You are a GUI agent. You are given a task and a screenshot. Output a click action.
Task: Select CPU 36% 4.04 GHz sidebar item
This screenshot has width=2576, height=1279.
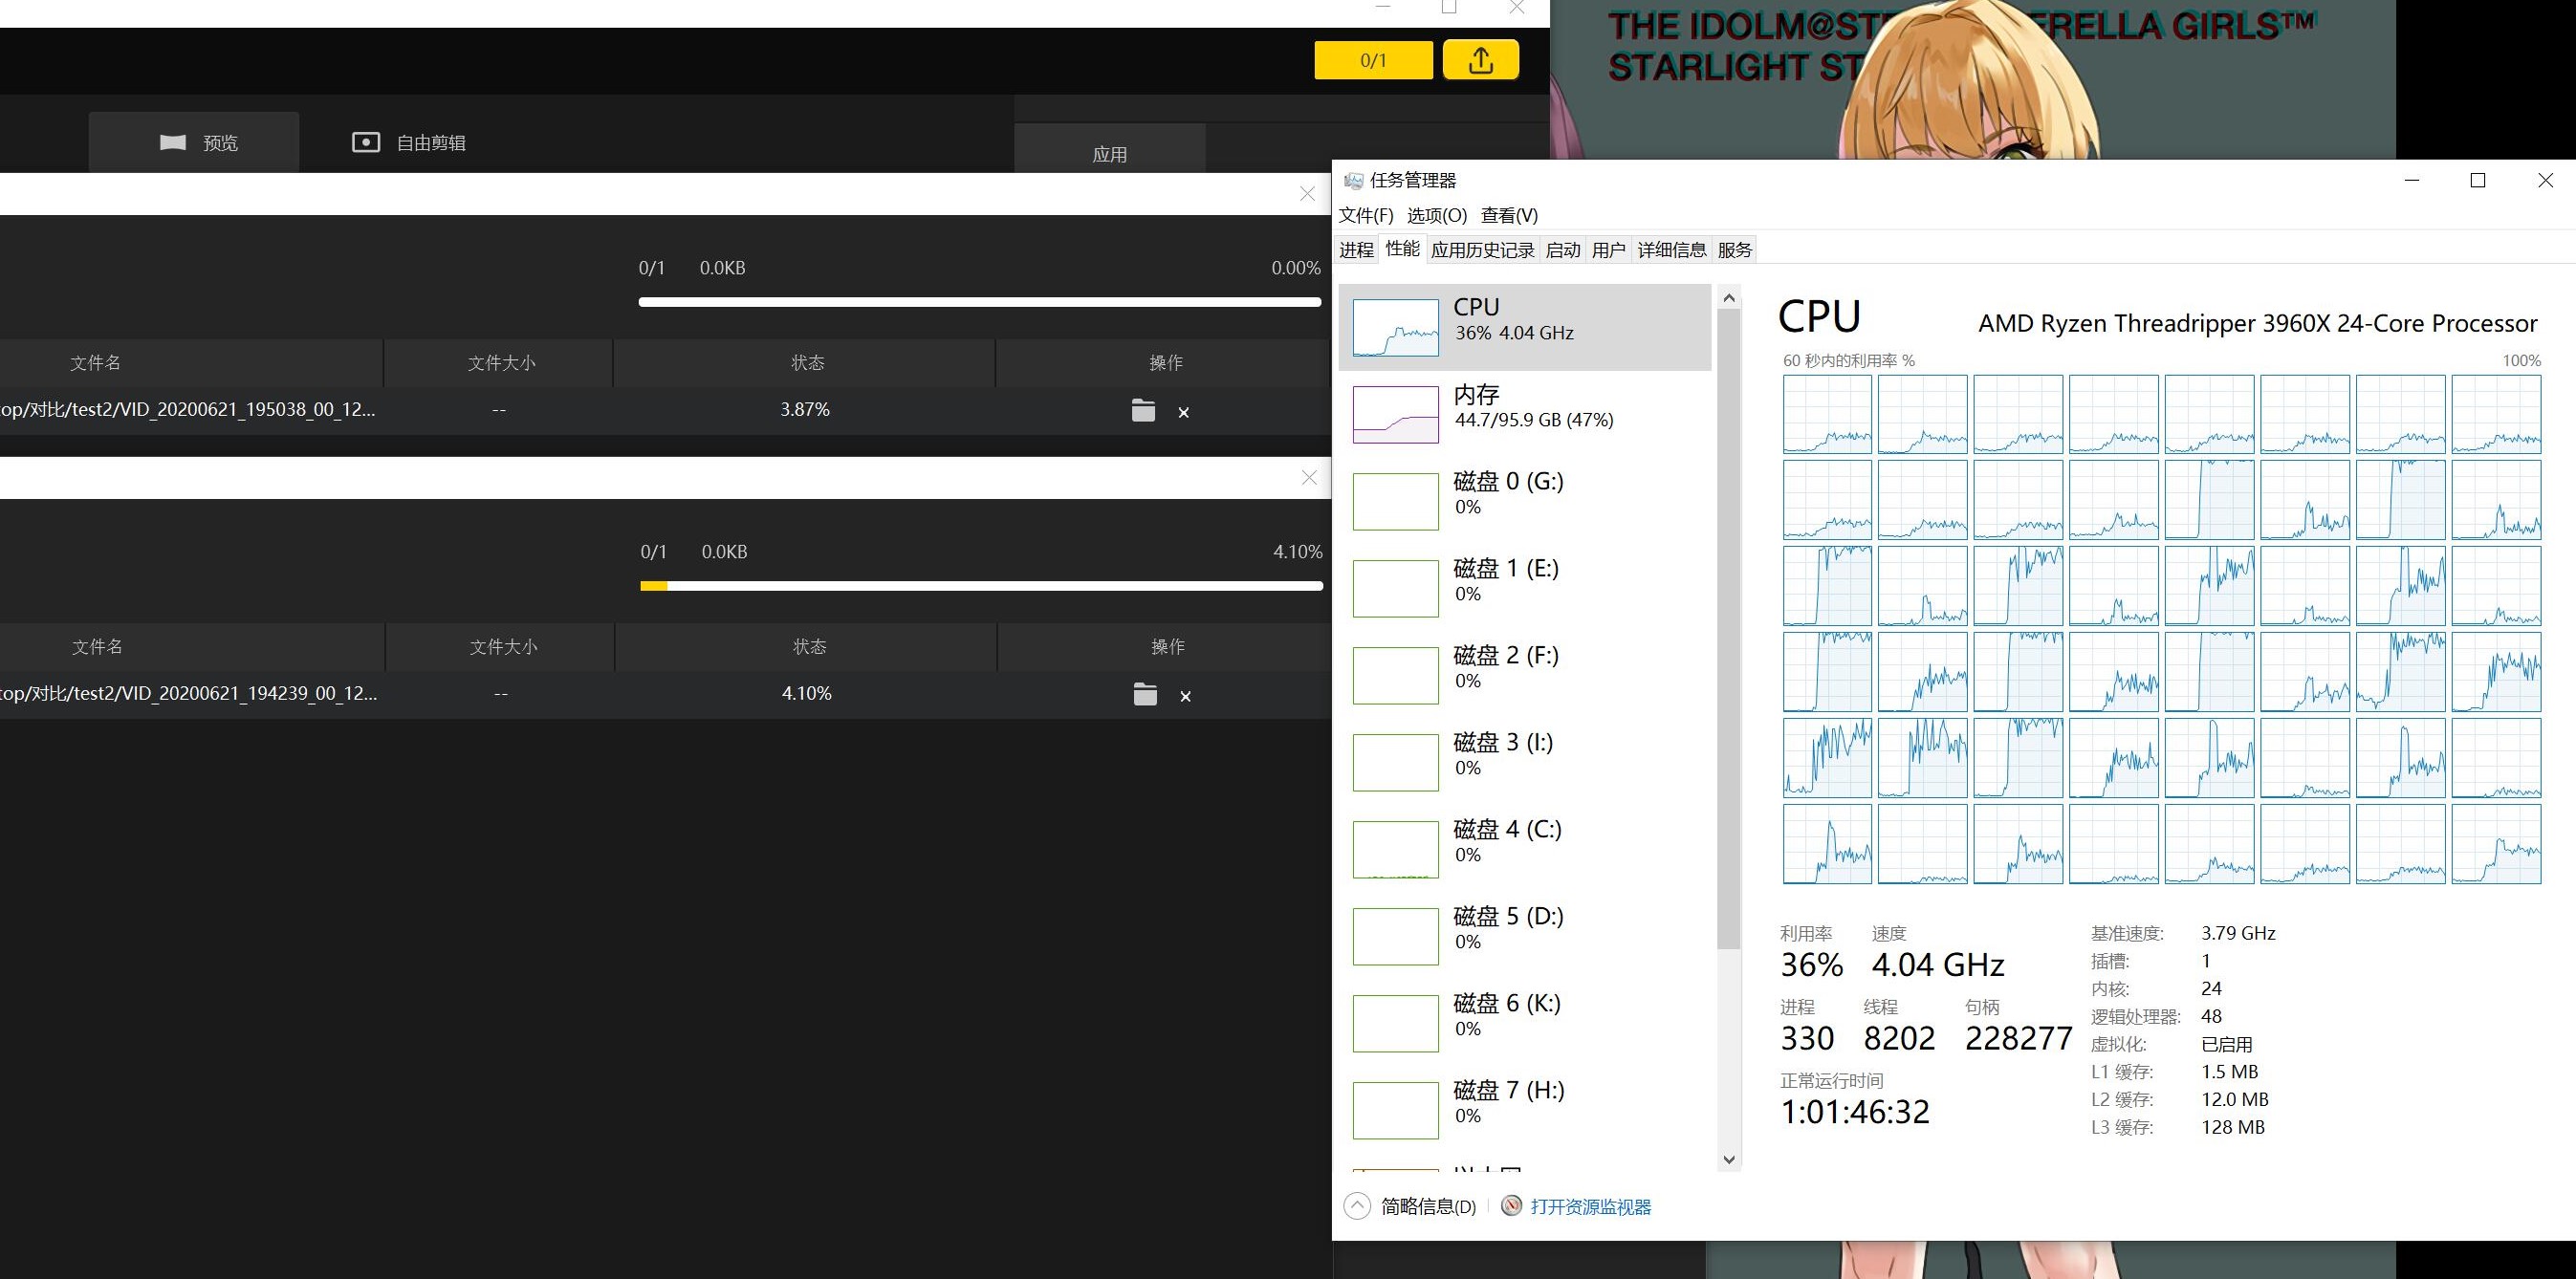coord(1525,327)
